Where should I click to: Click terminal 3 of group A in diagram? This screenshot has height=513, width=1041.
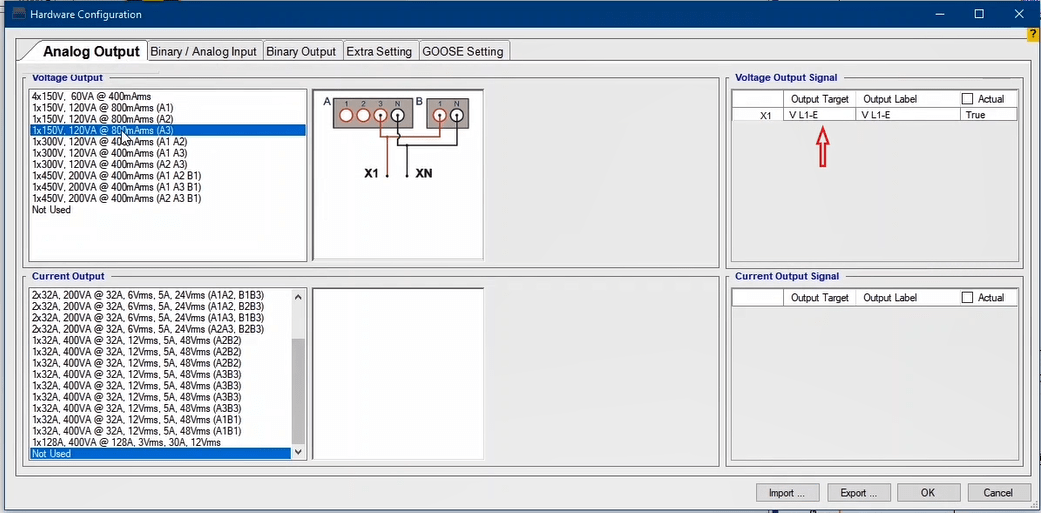(380, 115)
